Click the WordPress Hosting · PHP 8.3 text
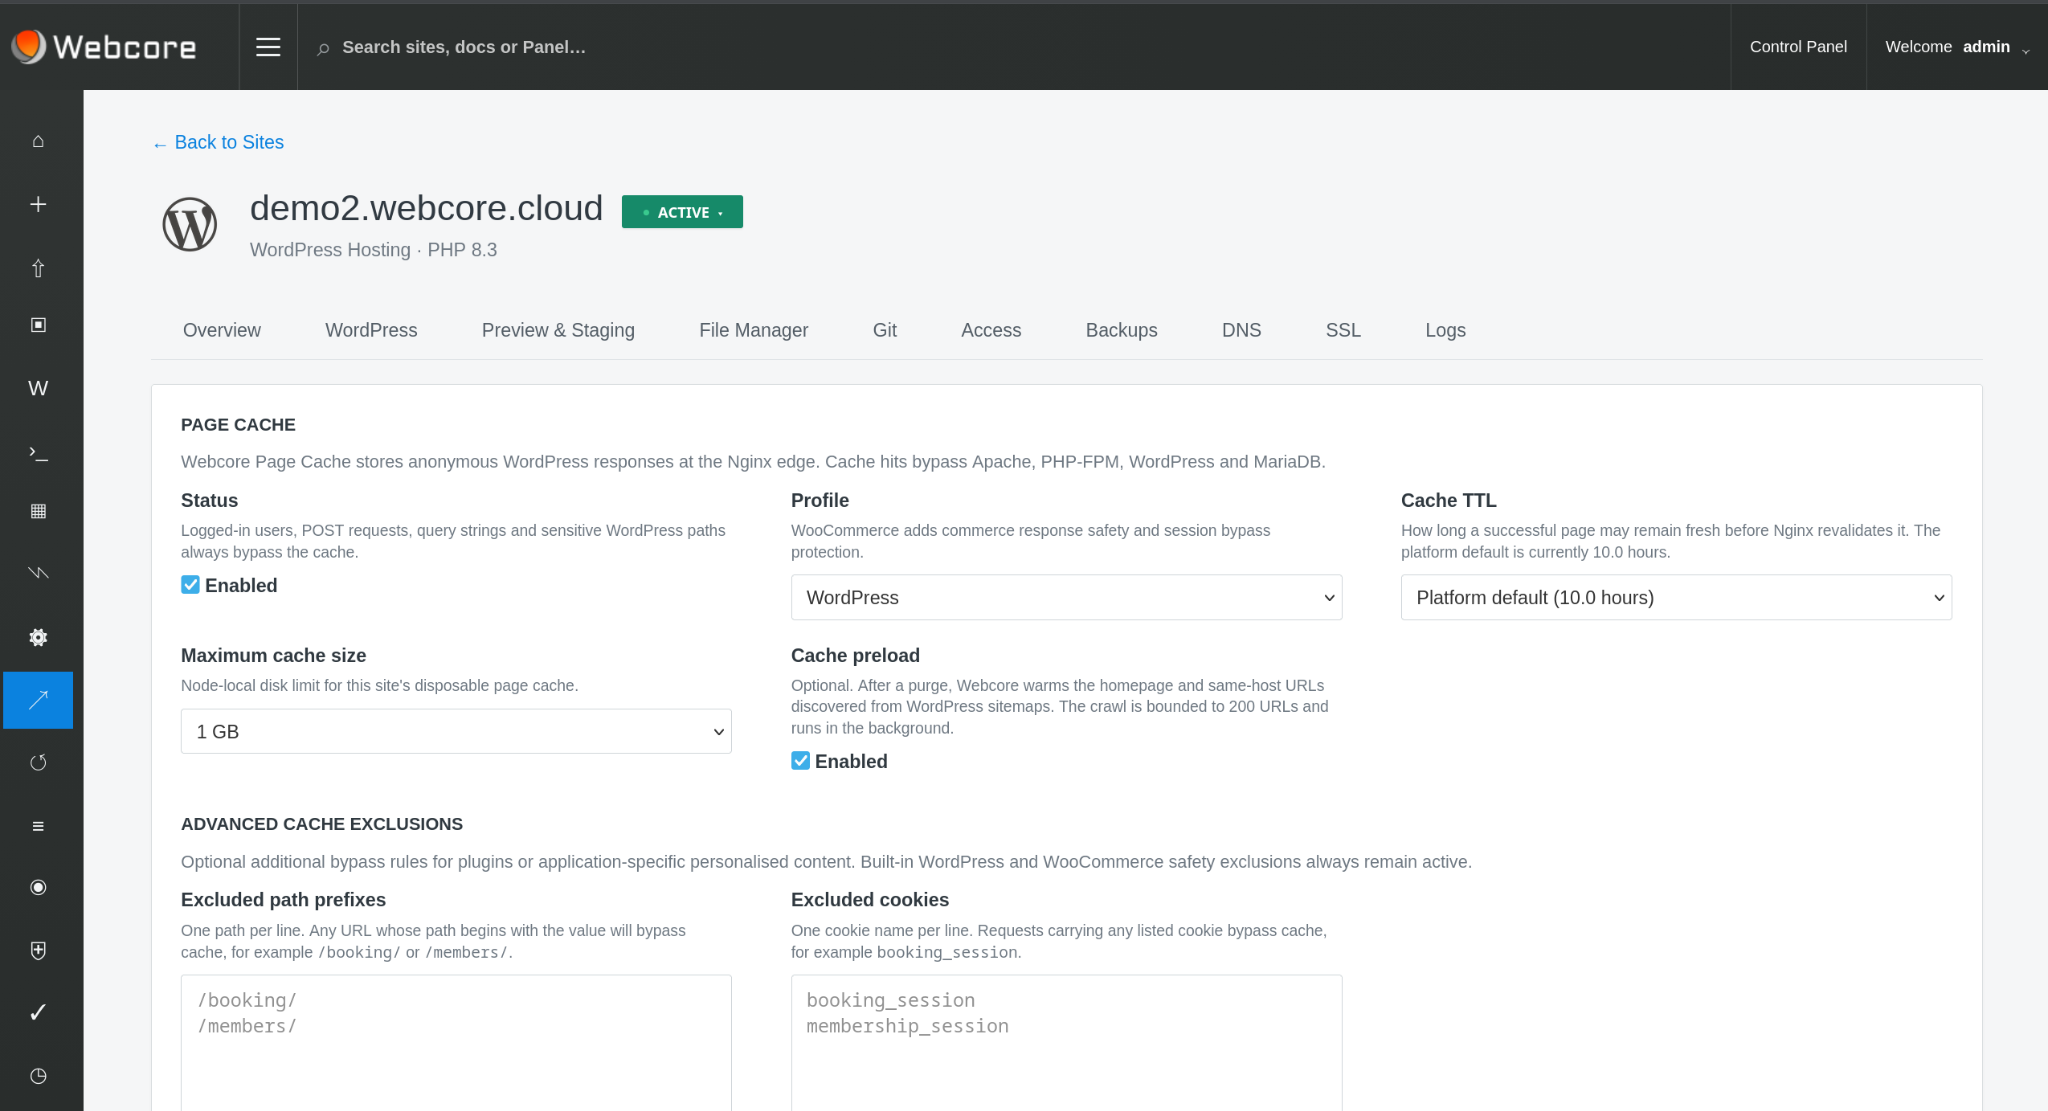This screenshot has width=2048, height=1111. 373,250
